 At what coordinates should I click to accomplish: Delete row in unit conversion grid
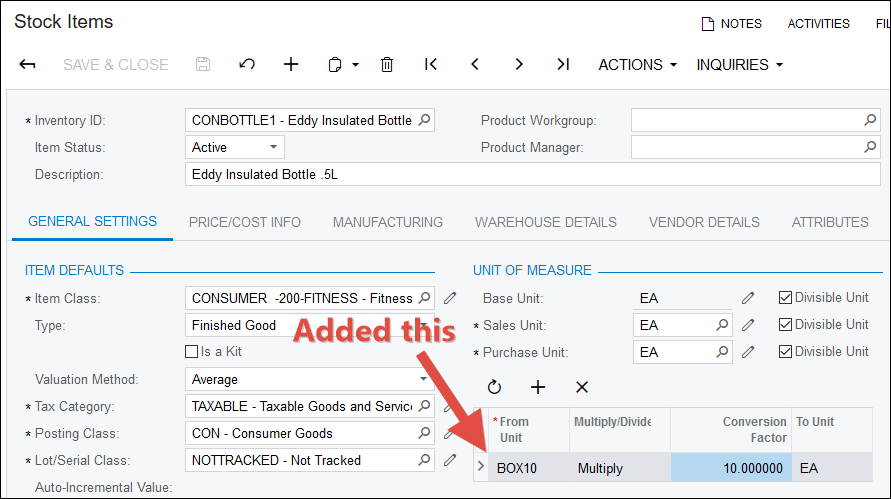(x=582, y=387)
